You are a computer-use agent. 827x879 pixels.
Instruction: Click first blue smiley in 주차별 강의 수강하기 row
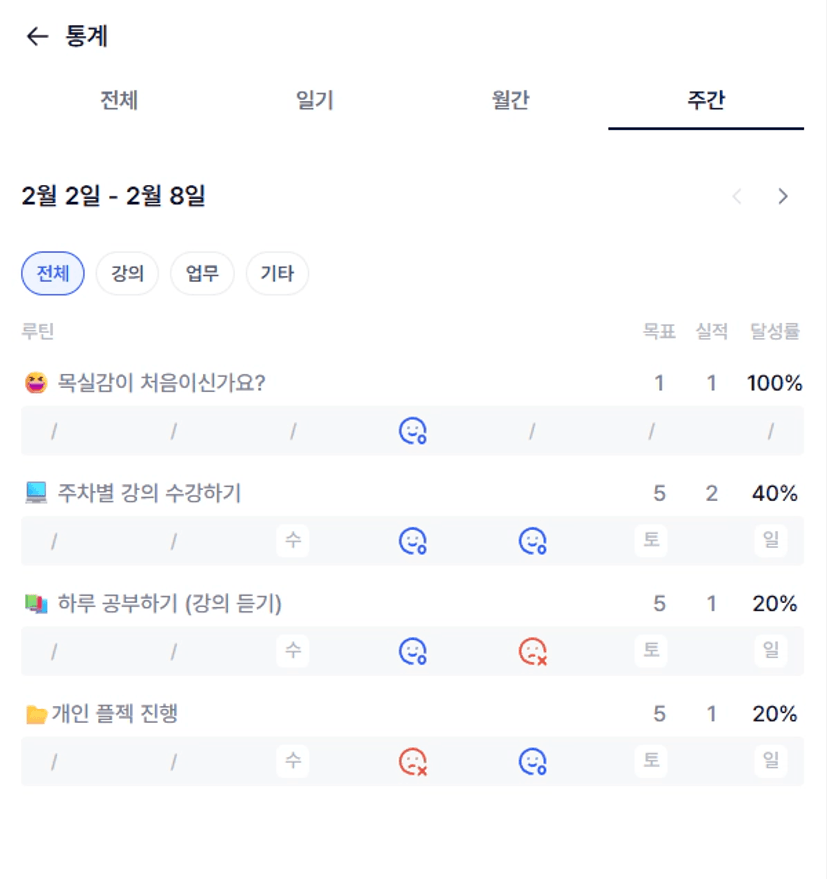pos(412,541)
